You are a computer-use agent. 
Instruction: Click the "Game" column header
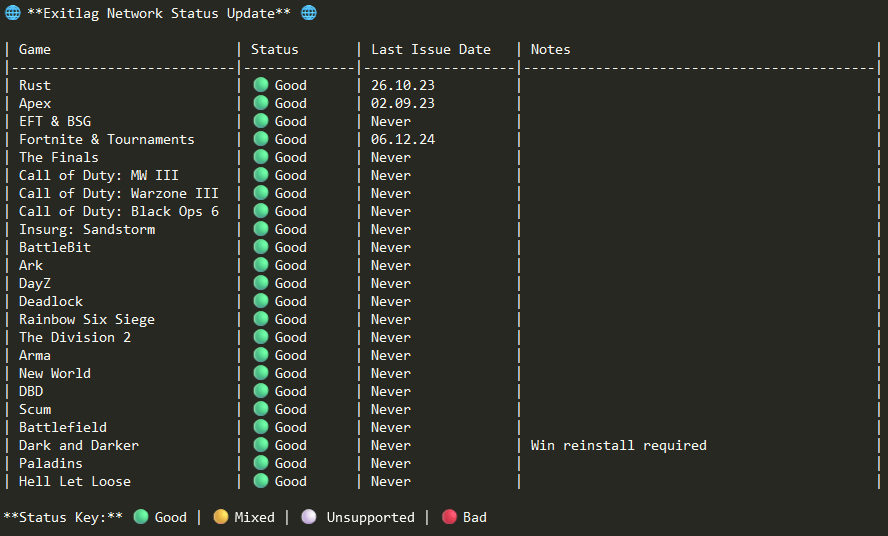tap(35, 49)
